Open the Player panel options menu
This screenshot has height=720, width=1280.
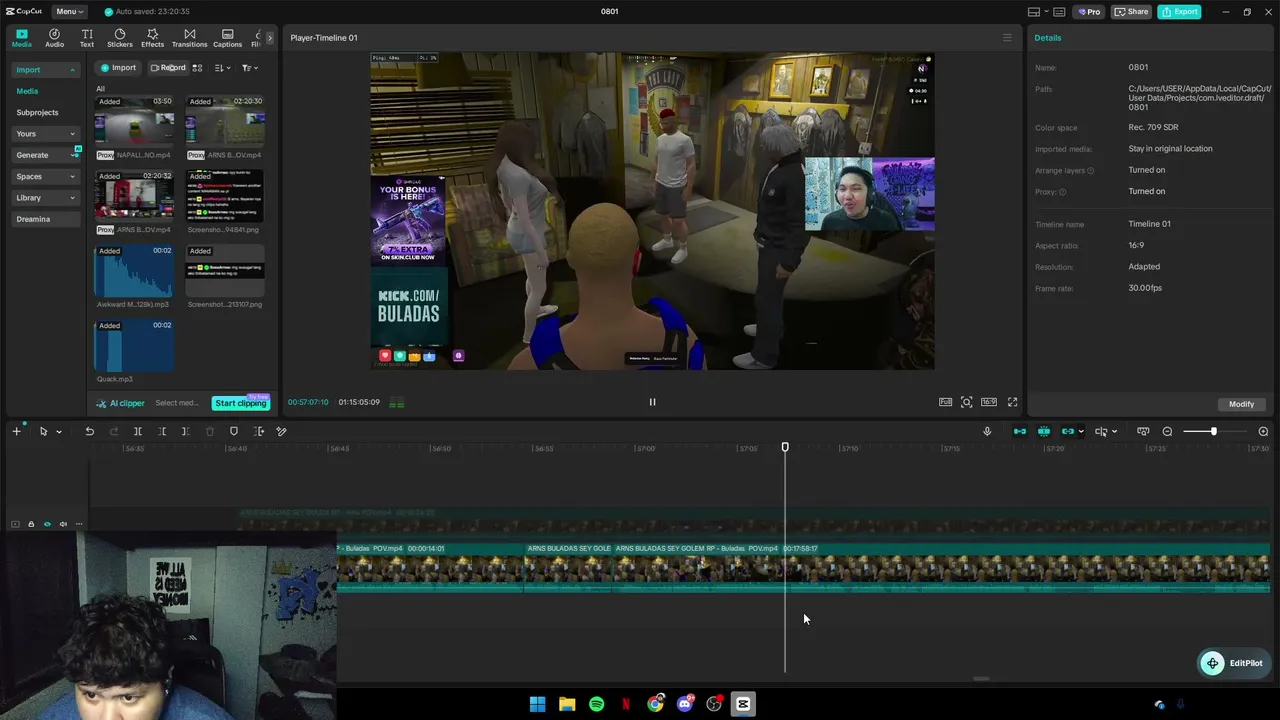[x=1007, y=38]
